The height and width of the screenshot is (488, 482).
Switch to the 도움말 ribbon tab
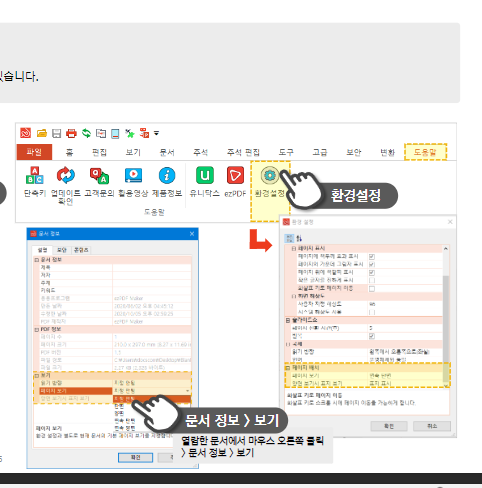[x=425, y=152]
